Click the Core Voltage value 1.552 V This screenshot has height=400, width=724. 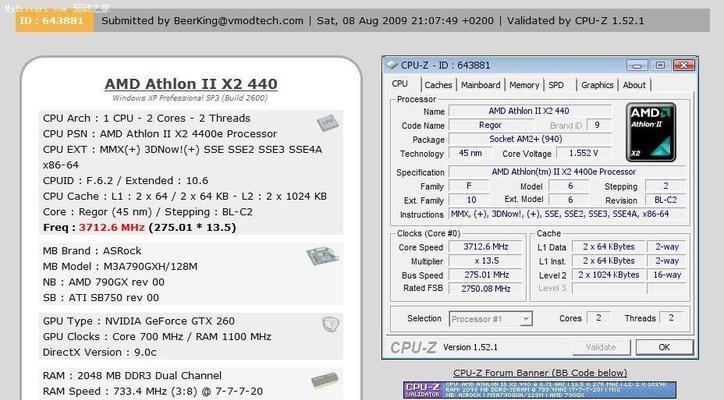click(x=584, y=153)
